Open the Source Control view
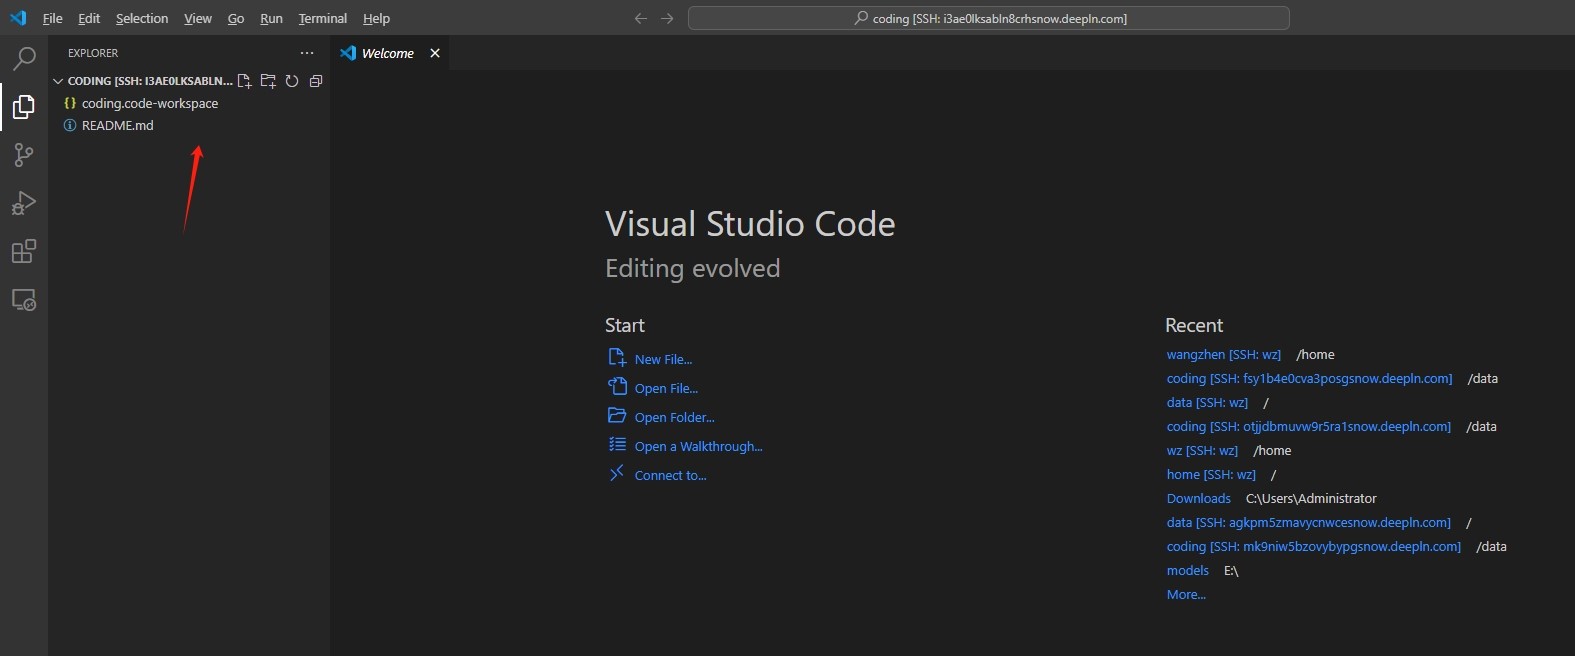 (x=24, y=155)
